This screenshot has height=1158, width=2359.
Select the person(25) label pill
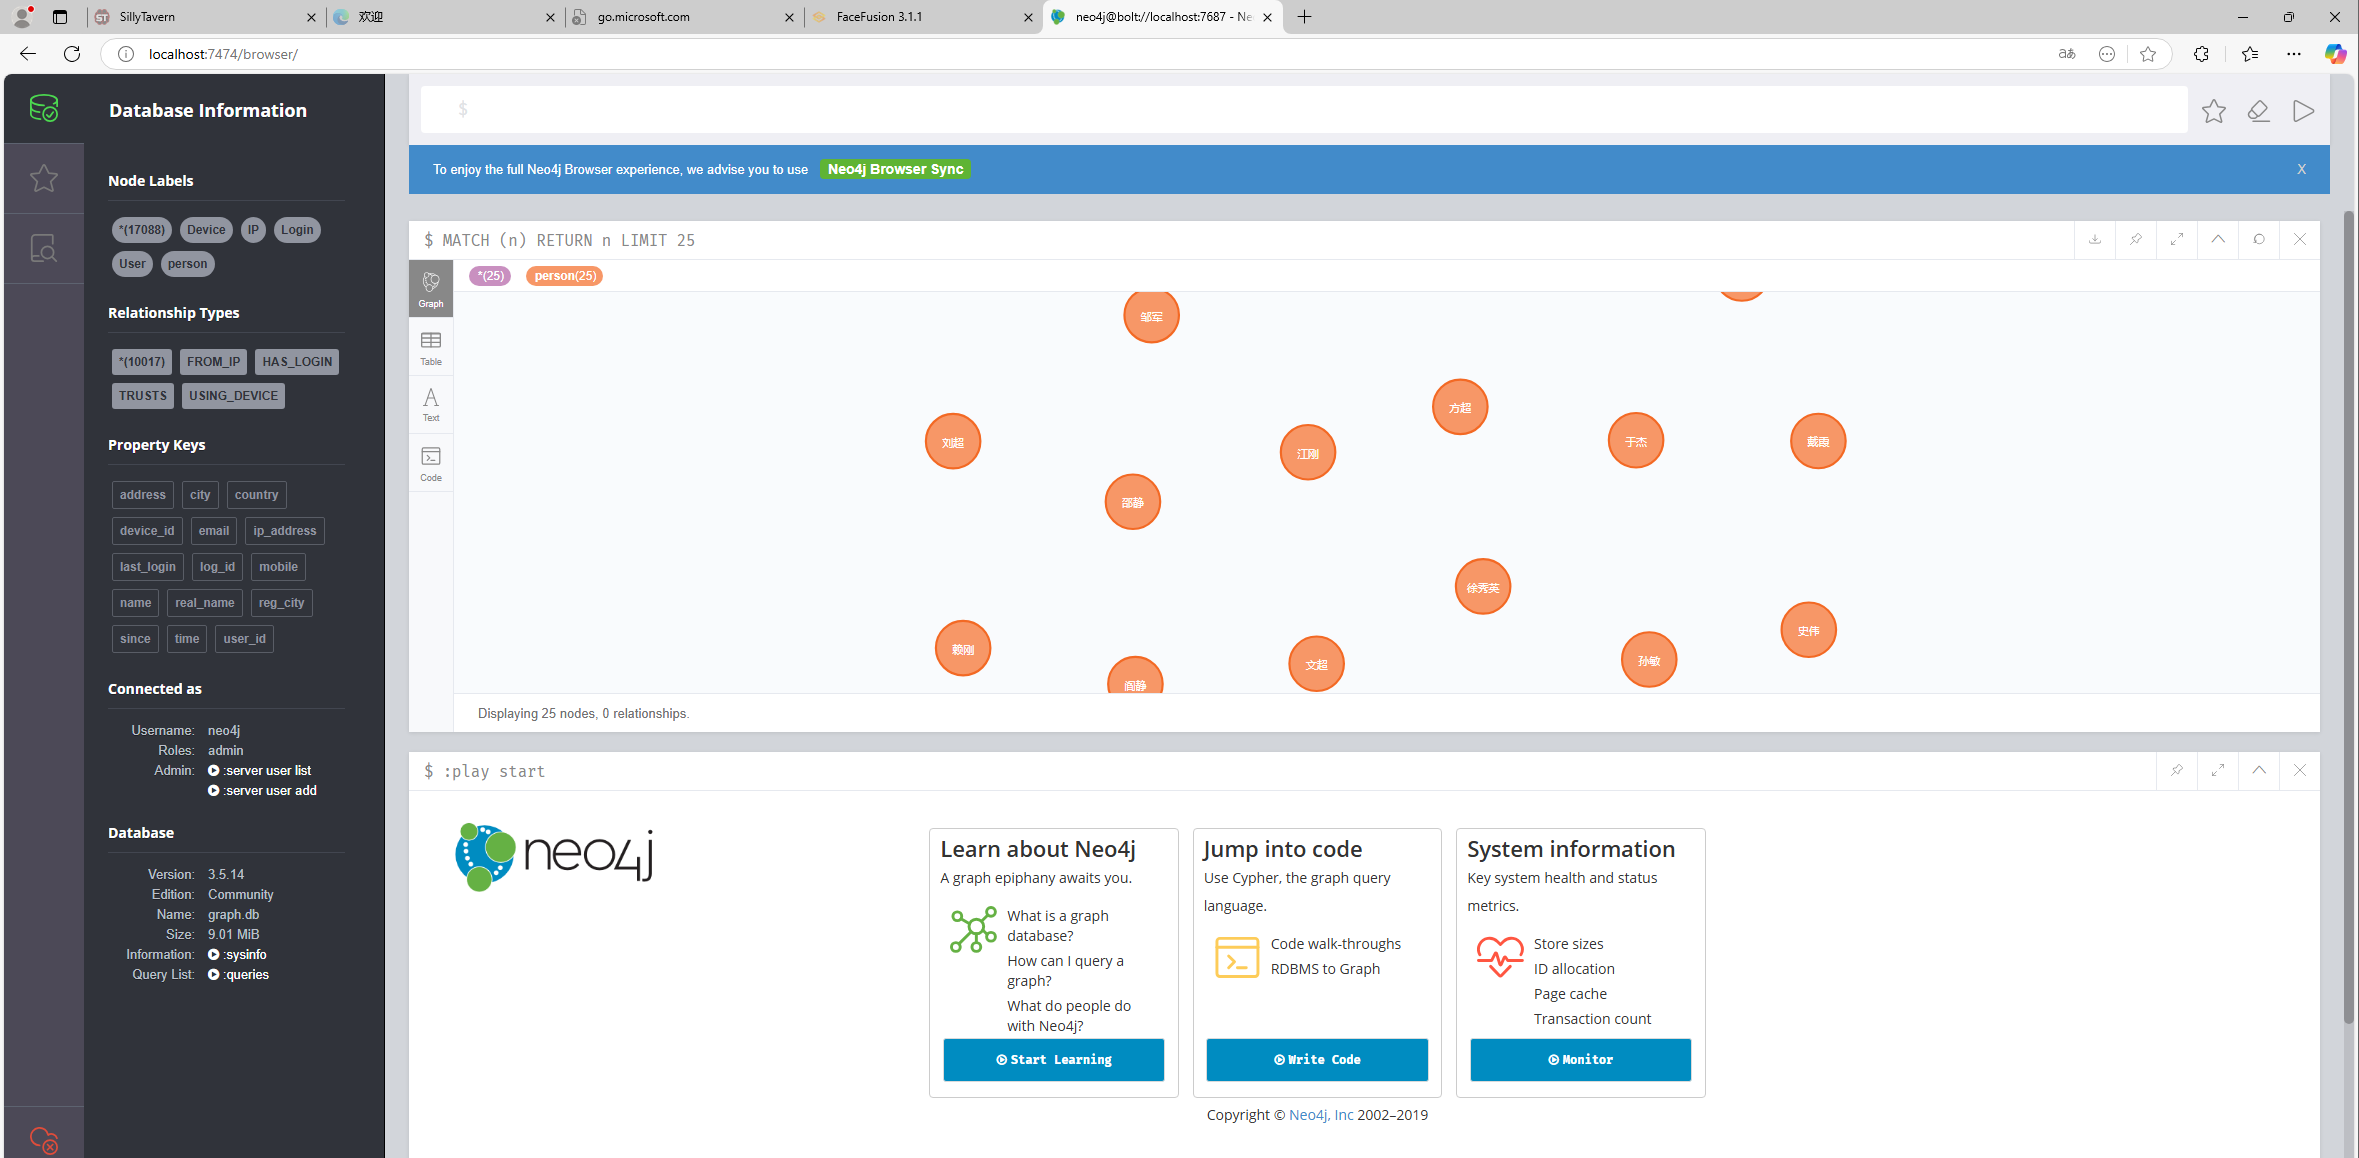point(564,276)
